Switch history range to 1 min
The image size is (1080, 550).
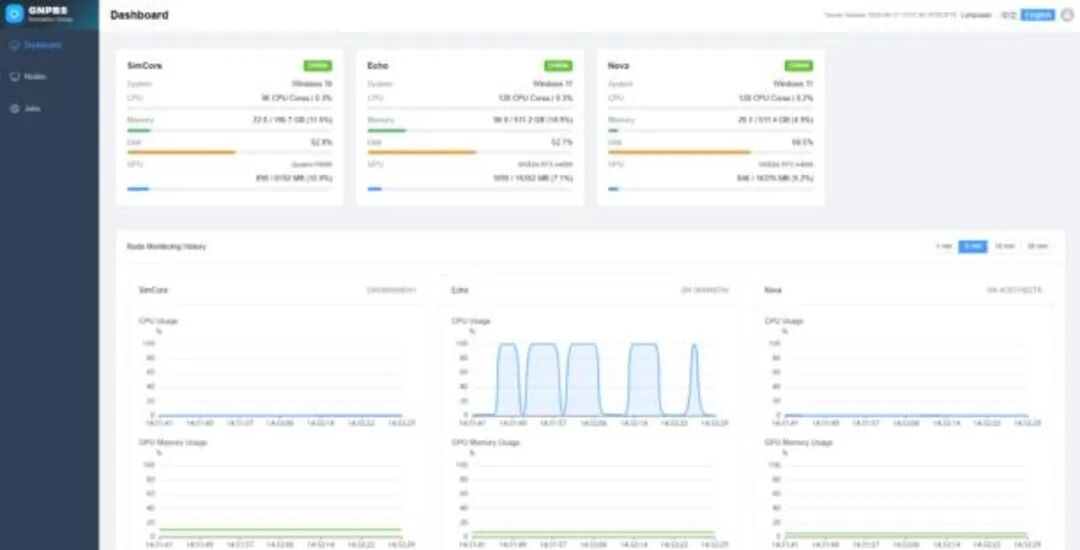click(944, 246)
